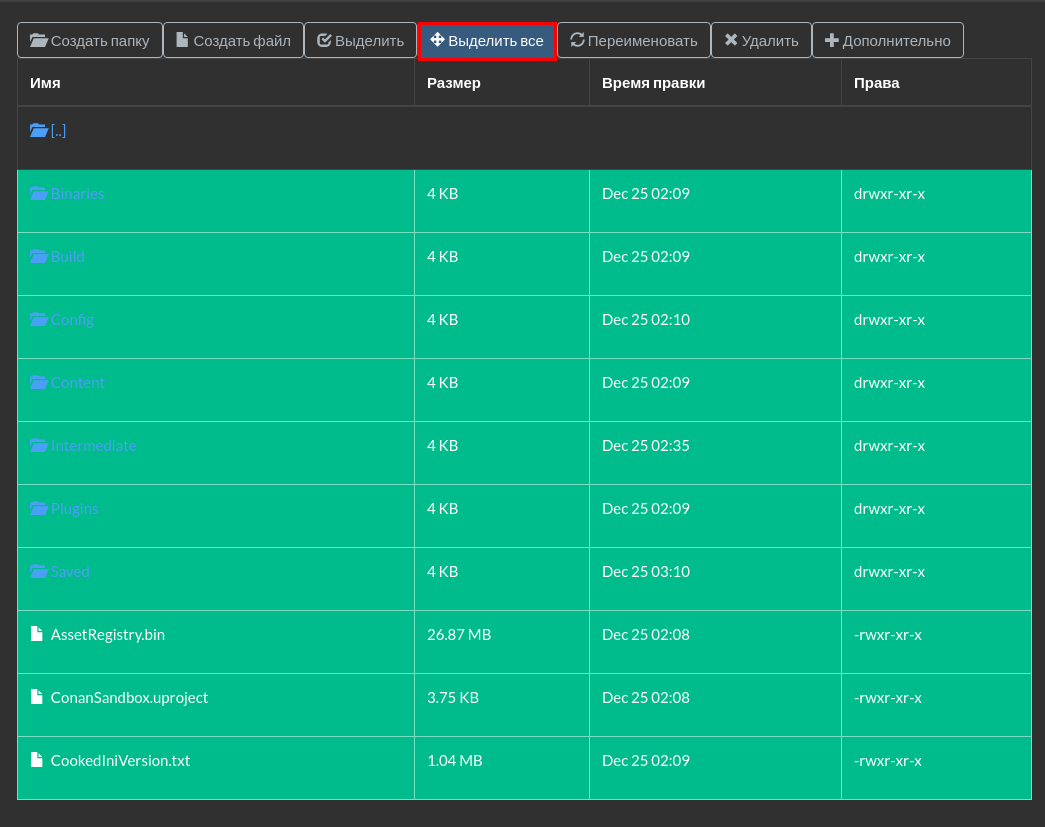This screenshot has width=1045, height=827.
Task: Click the timestamp of ConanSandbox.uproject
Action: point(646,698)
